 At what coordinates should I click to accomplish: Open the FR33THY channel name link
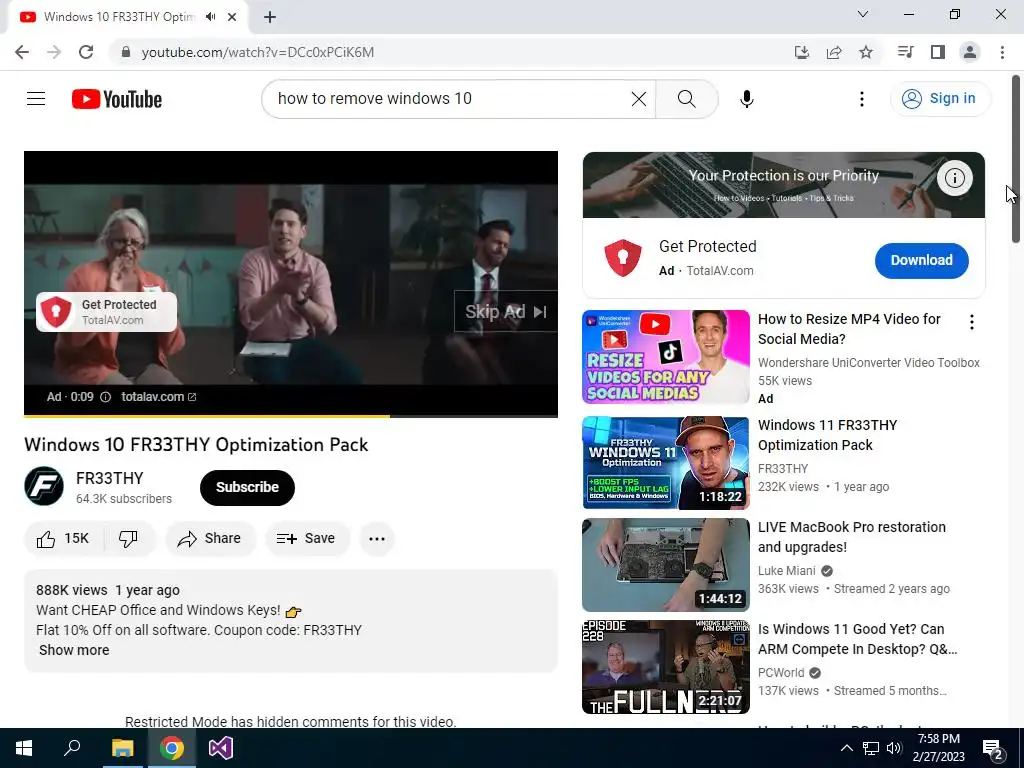tap(109, 478)
